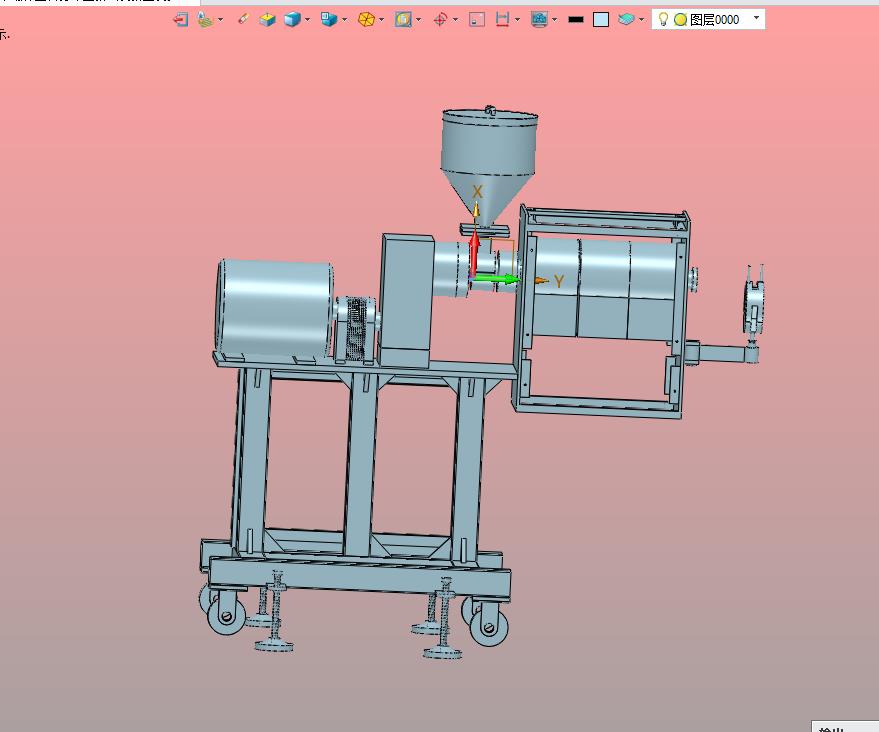The height and width of the screenshot is (732, 879).
Task: Click the monitor display icon
Action: coord(539,20)
